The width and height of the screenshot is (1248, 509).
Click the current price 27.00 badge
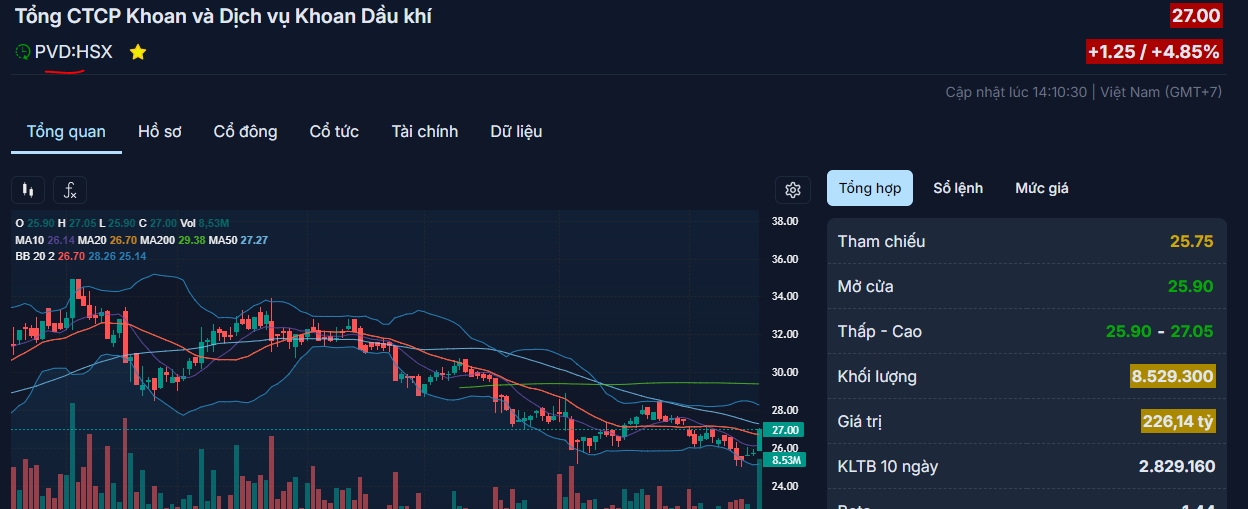tap(1196, 15)
